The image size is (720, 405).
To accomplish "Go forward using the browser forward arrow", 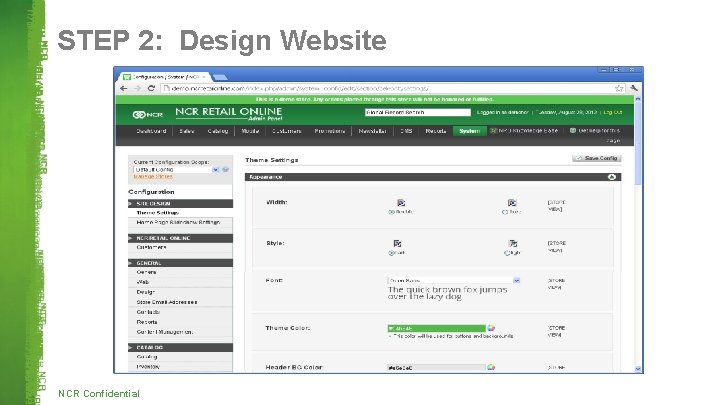I will 137,88.
